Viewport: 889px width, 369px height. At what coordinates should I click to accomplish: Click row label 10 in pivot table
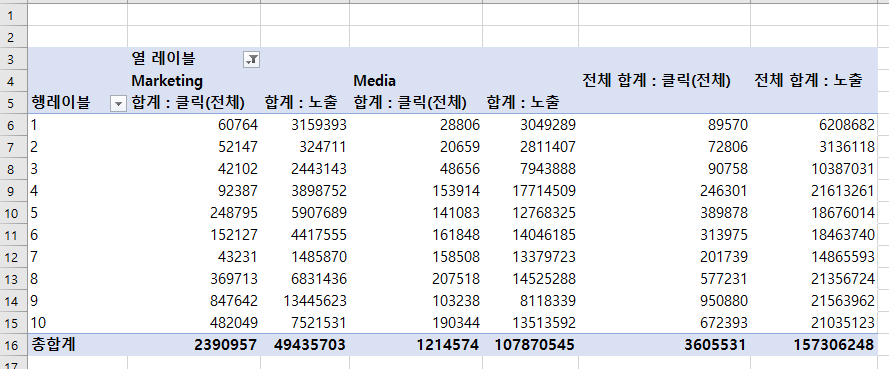tap(77, 323)
